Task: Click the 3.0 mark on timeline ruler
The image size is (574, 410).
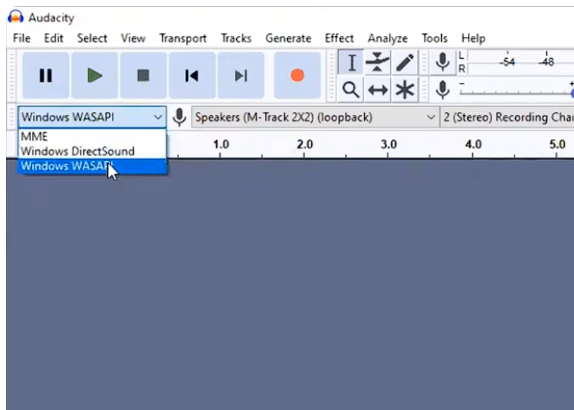Action: coord(388,145)
